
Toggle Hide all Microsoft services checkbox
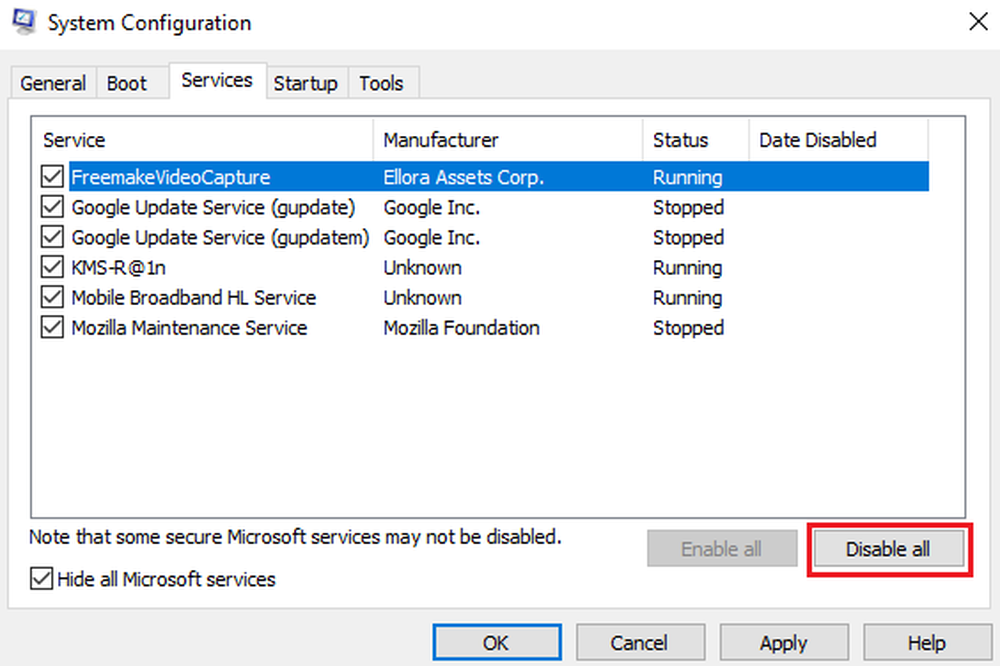click(41, 579)
